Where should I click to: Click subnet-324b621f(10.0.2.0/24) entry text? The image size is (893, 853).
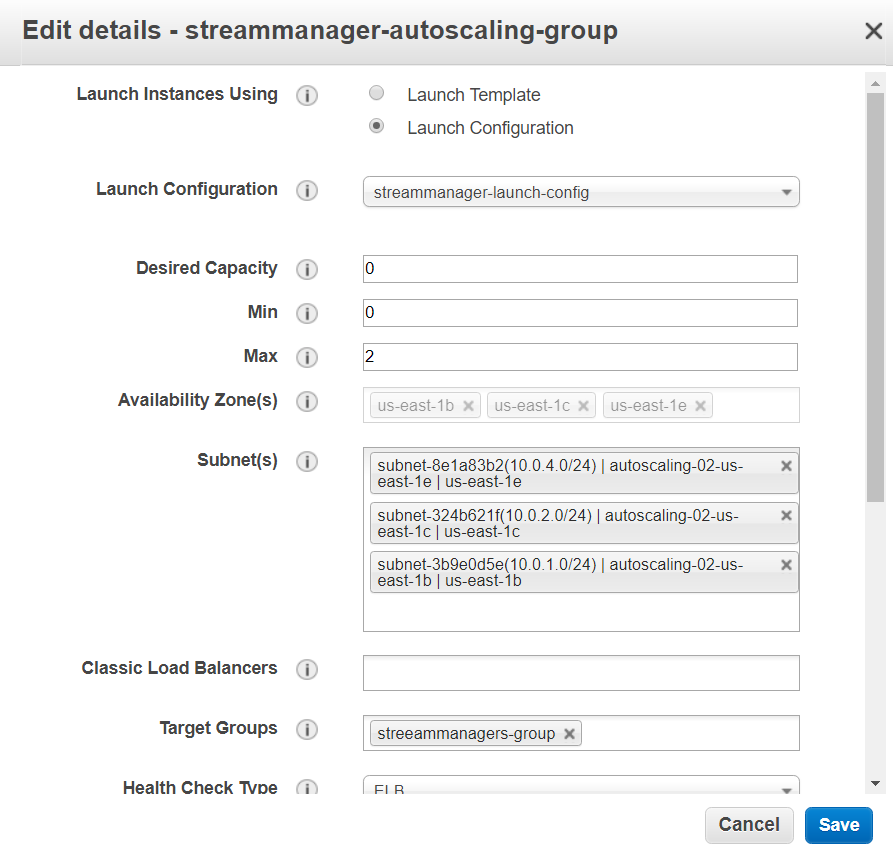[x=558, y=523]
